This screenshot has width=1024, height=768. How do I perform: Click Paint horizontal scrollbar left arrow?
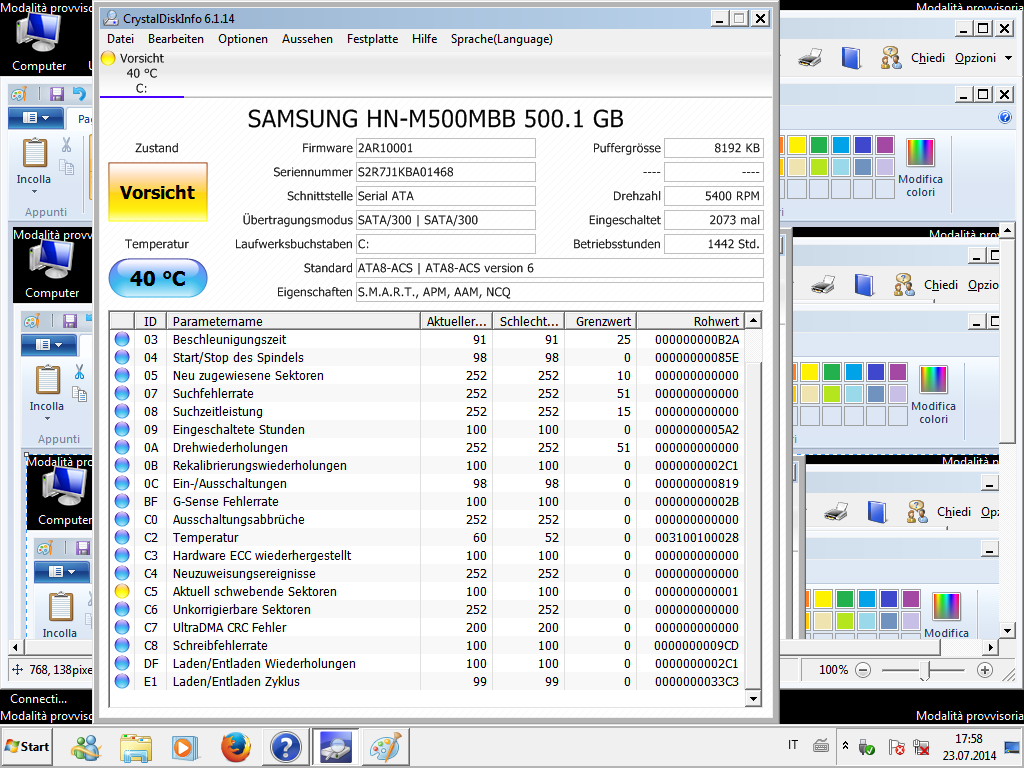tap(15, 647)
